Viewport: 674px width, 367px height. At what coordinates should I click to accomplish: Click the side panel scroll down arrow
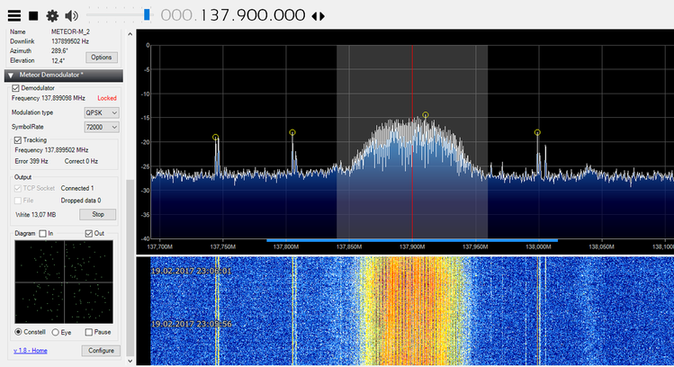pyautogui.click(x=130, y=361)
